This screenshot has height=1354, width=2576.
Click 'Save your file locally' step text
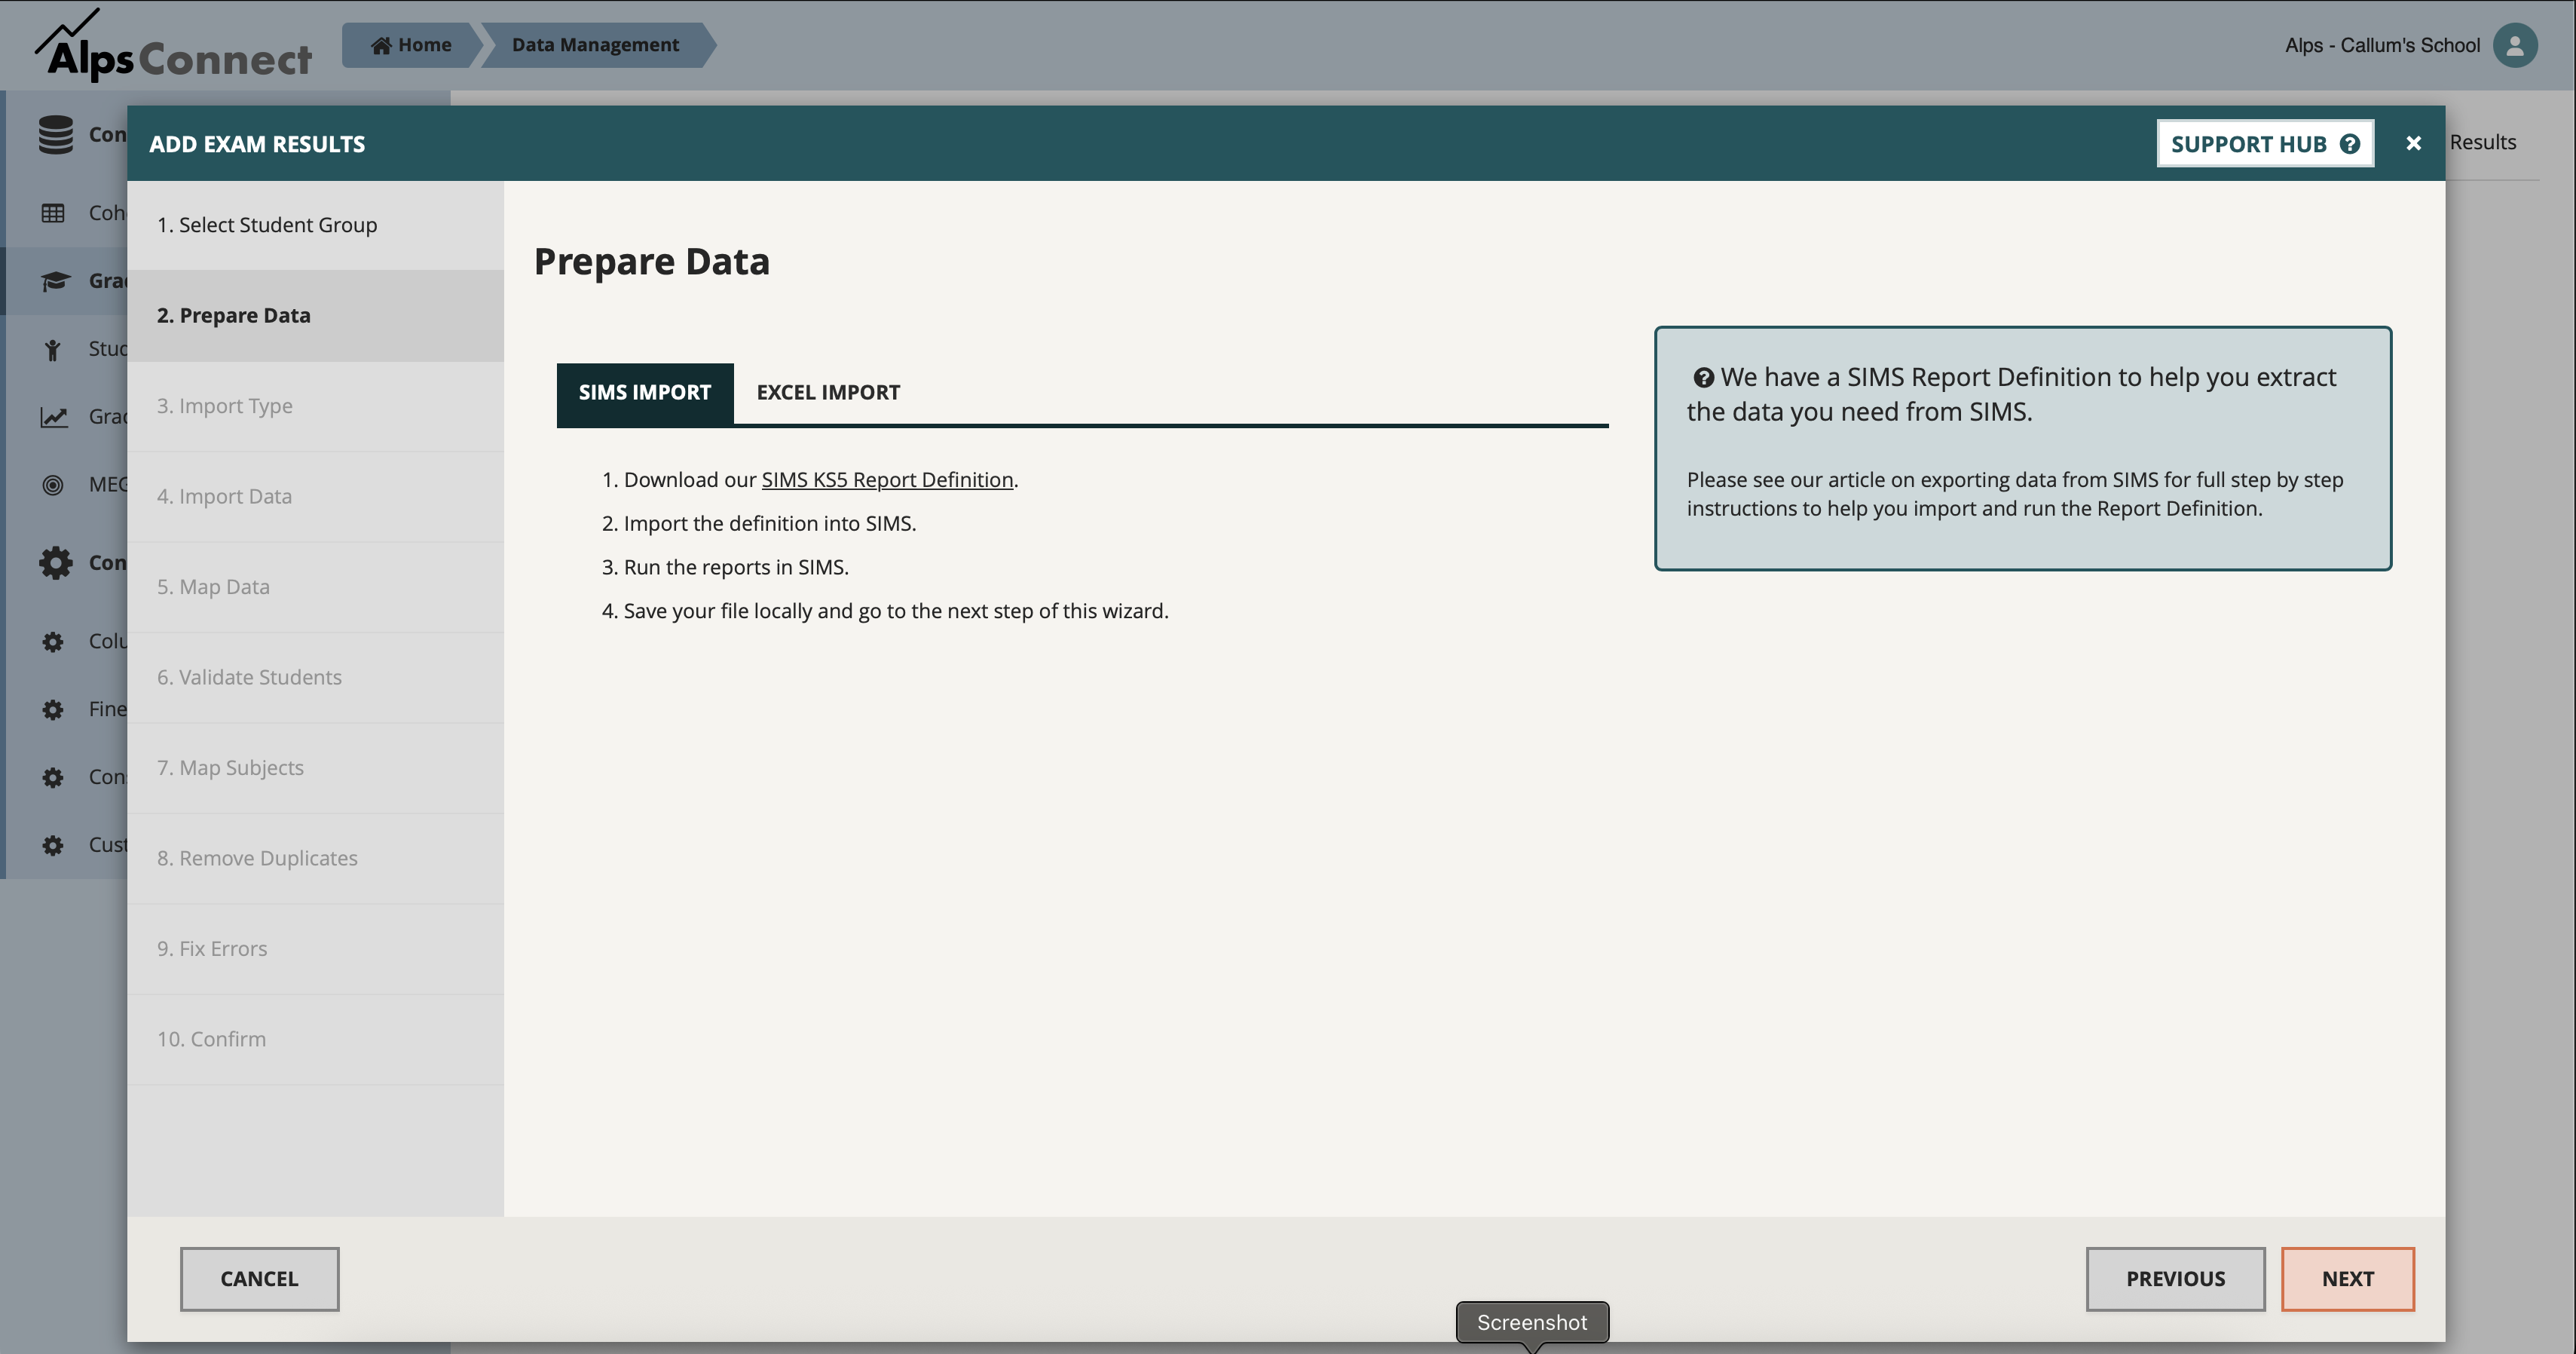point(896,611)
